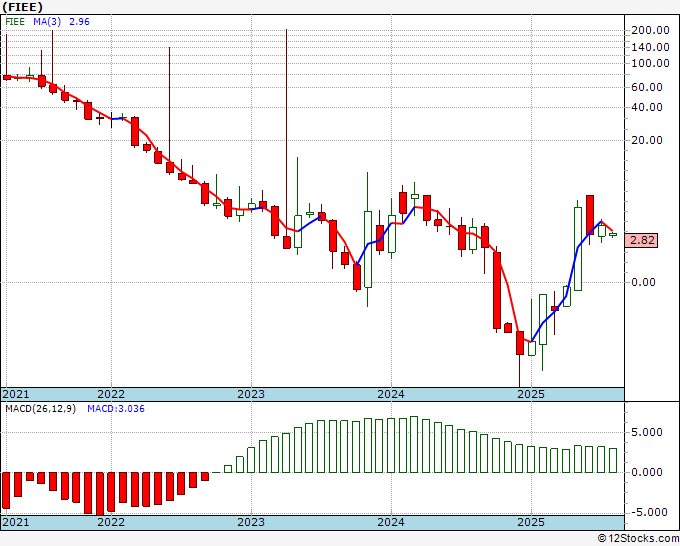Click the 2.96 moving average value

pyautogui.click(x=79, y=22)
